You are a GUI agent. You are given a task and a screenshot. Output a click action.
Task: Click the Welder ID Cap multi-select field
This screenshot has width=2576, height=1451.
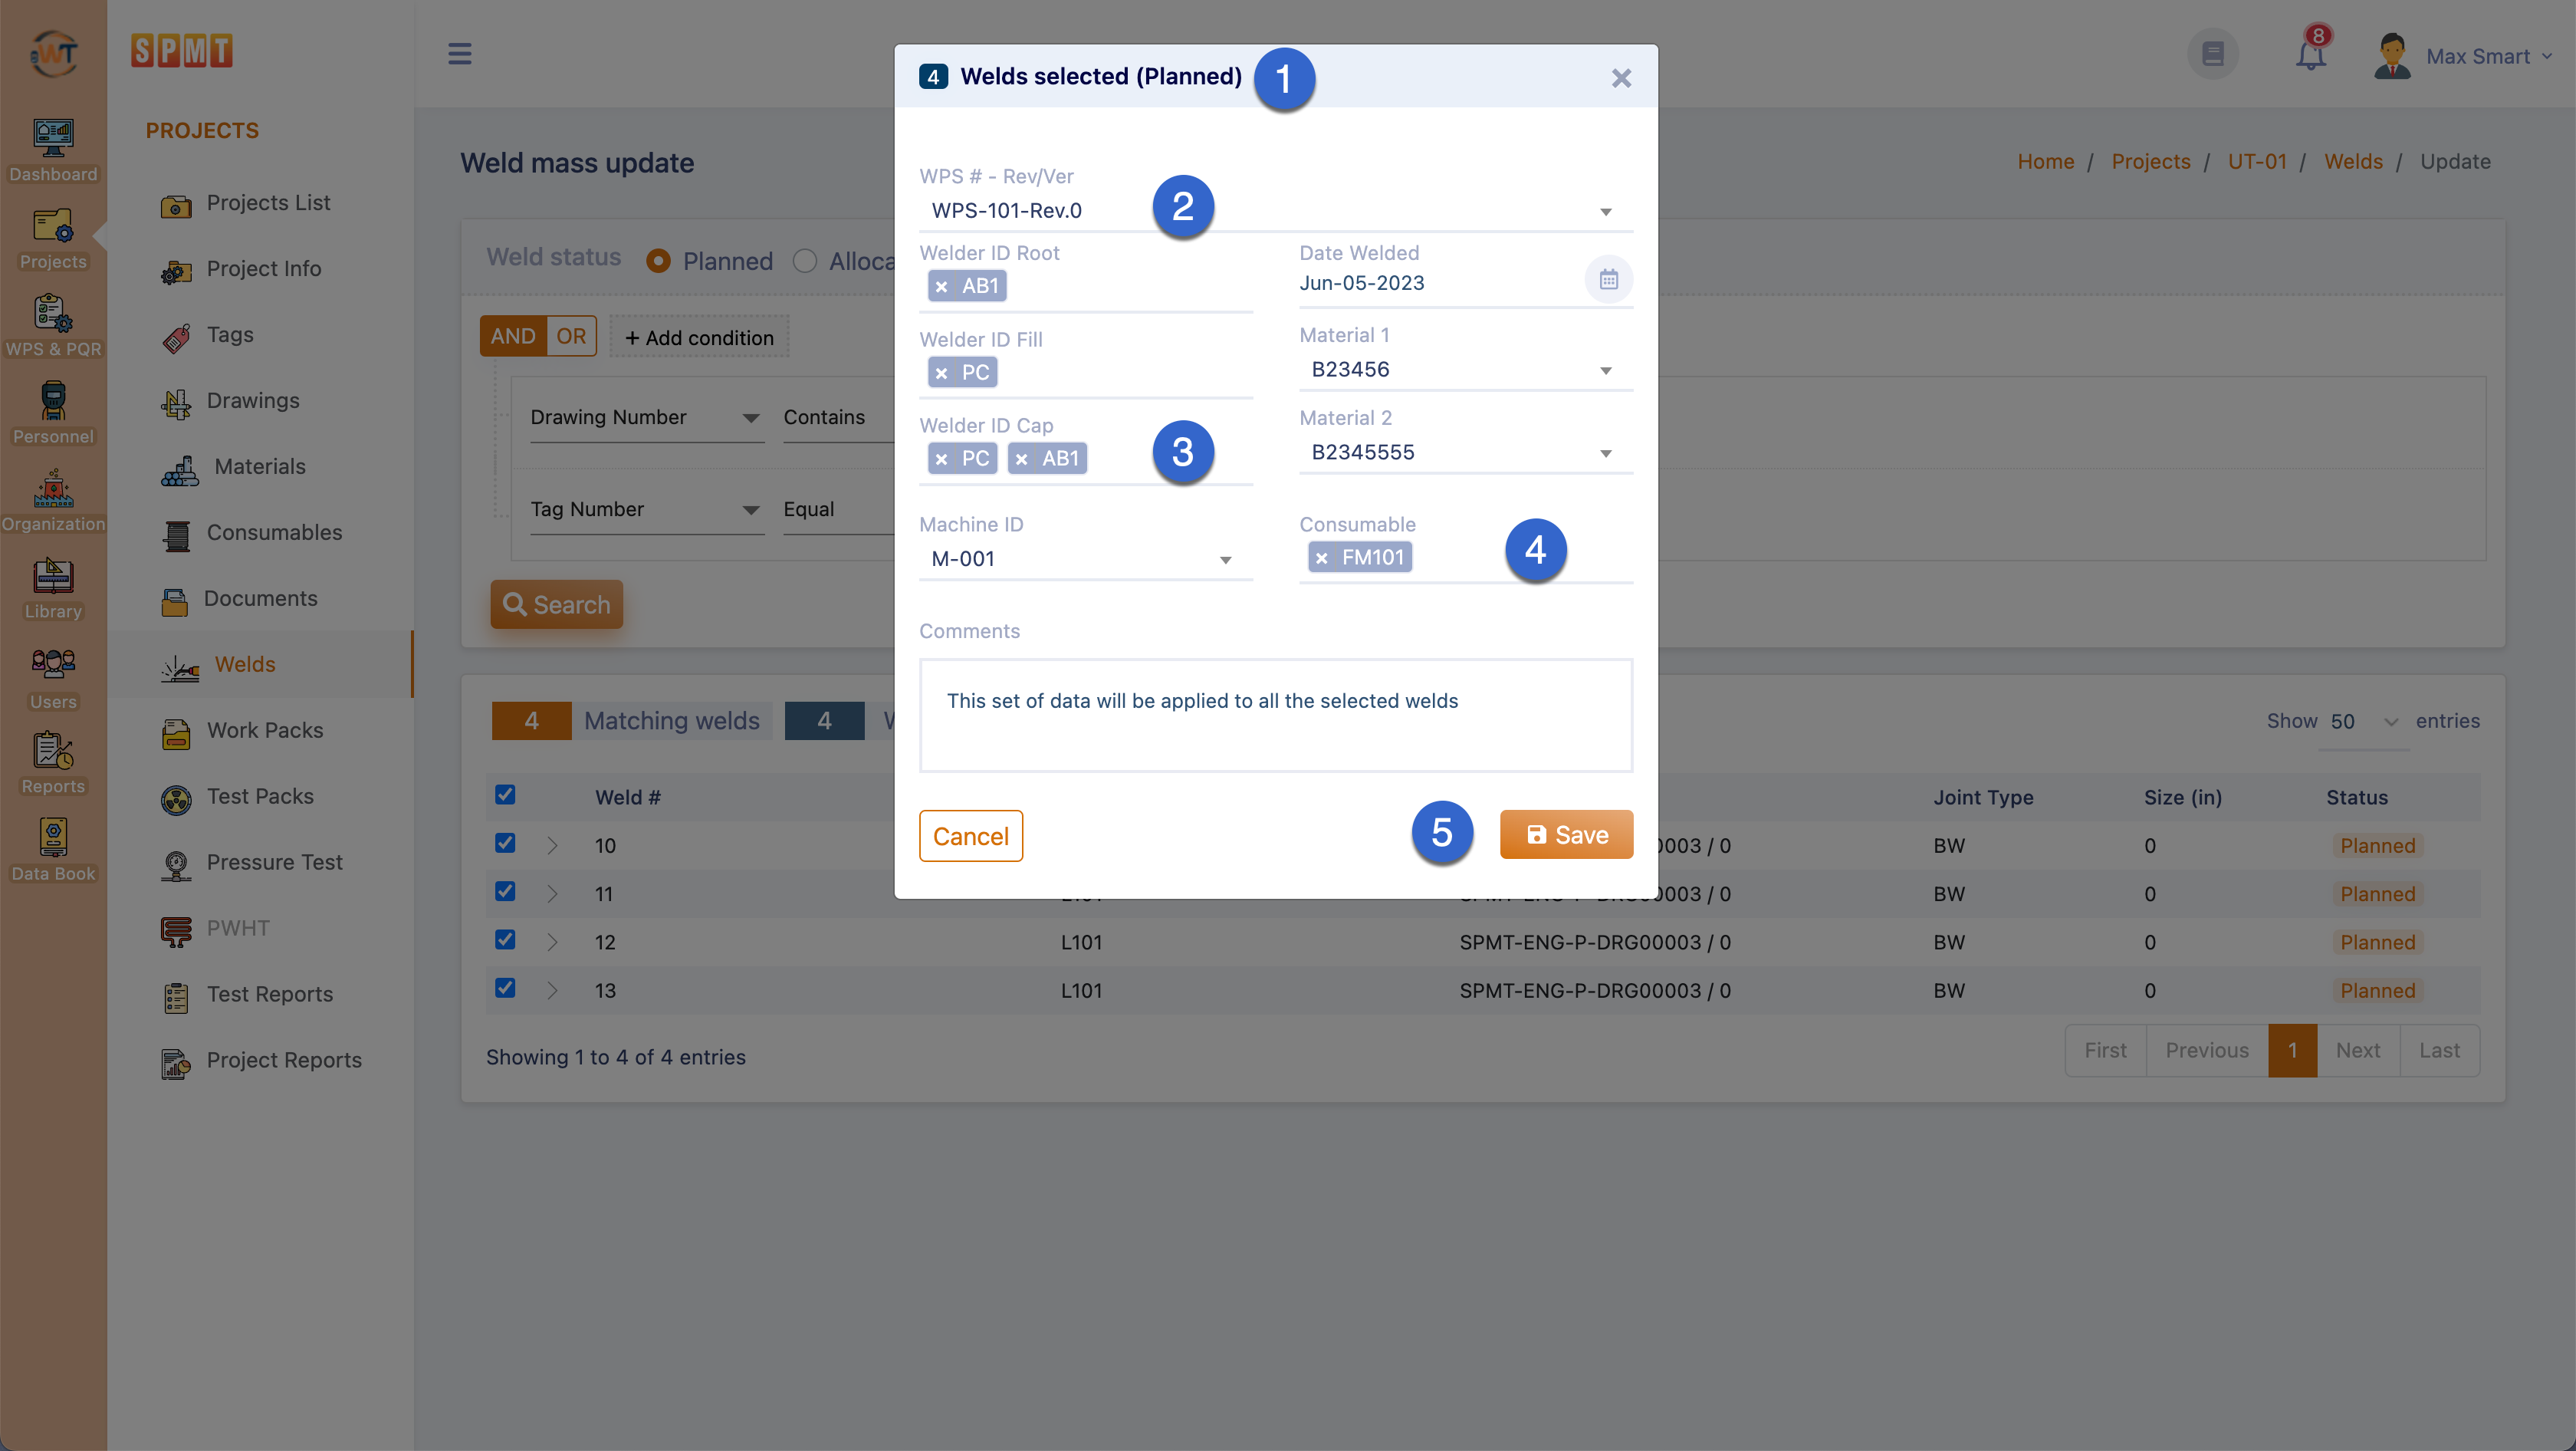pyautogui.click(x=1086, y=459)
